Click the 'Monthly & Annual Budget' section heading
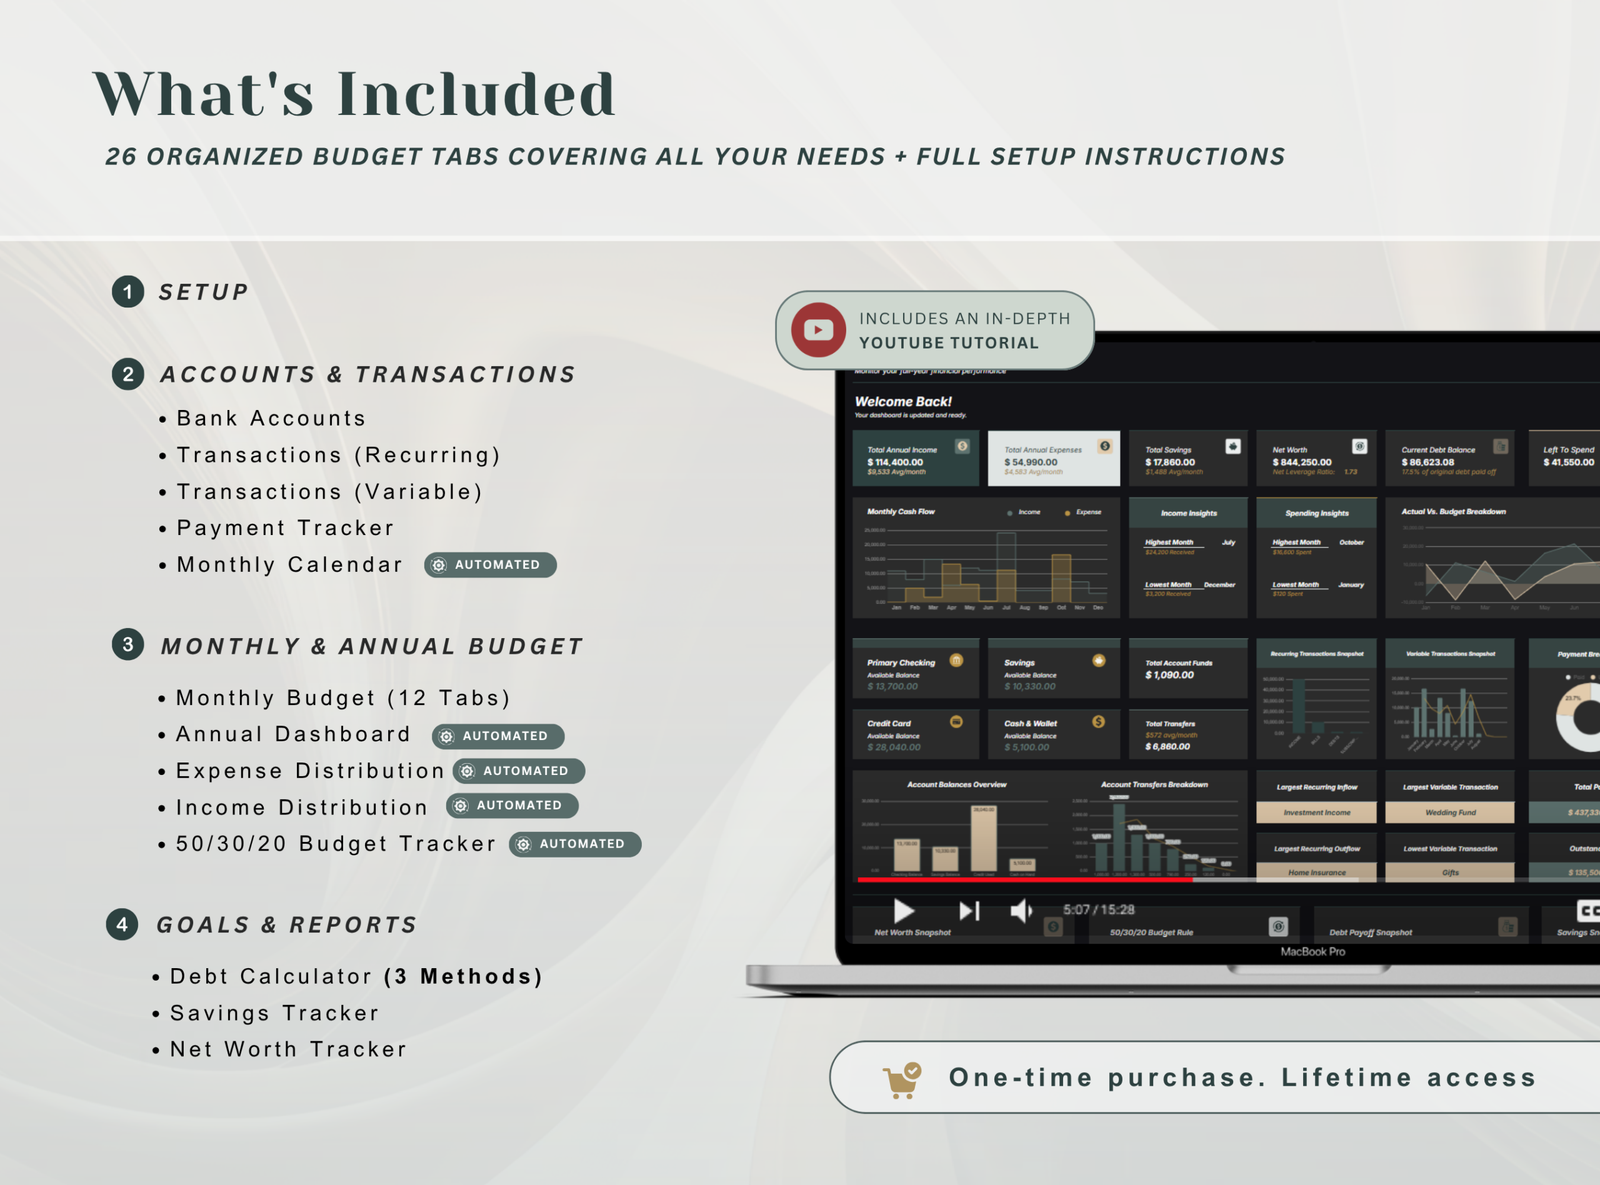 (371, 647)
